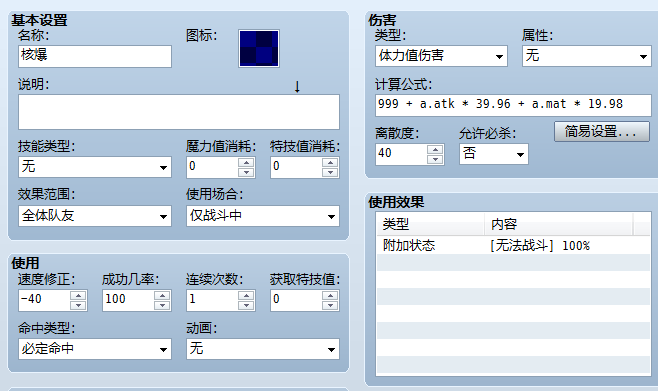Click the 内容 column header in 使用效果
658x391 pixels.
pyautogui.click(x=559, y=224)
